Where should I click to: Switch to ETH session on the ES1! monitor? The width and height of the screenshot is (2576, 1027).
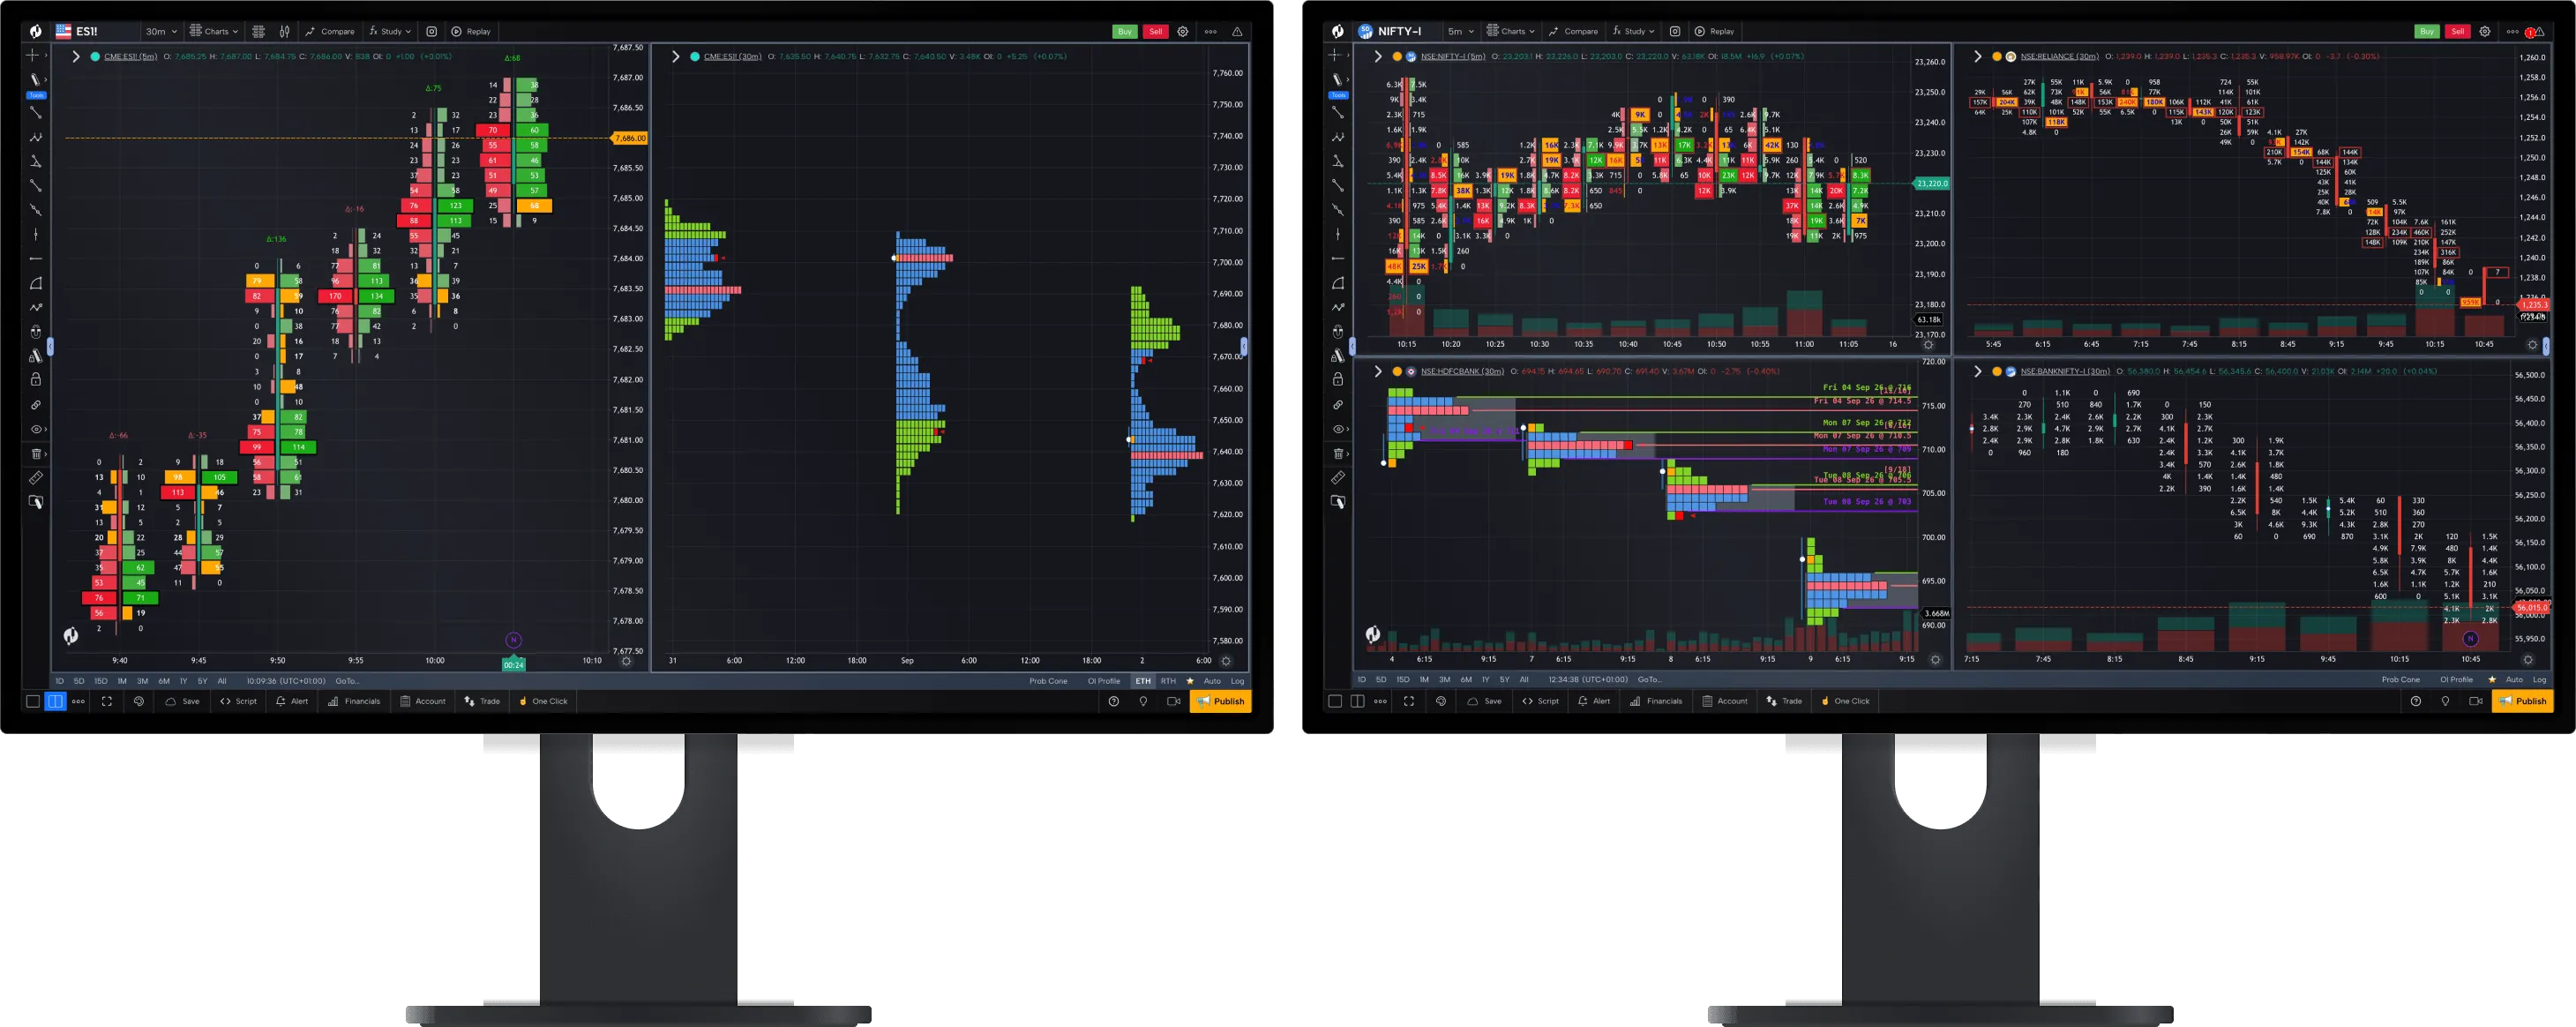tap(1143, 681)
